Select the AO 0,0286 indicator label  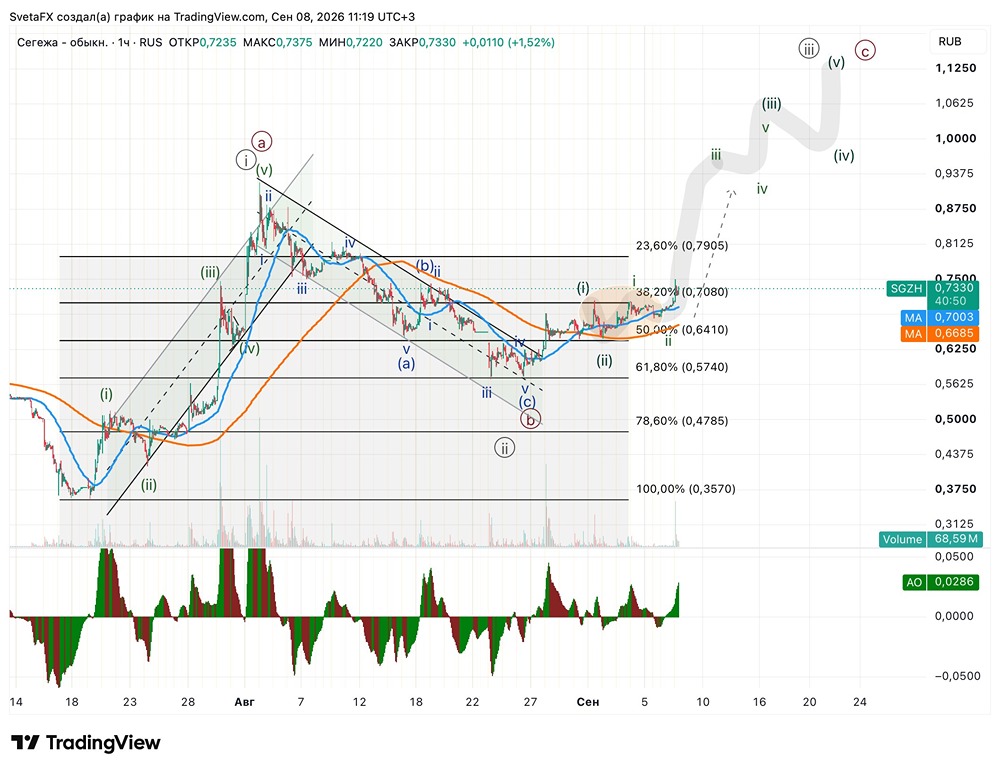[x=939, y=582]
